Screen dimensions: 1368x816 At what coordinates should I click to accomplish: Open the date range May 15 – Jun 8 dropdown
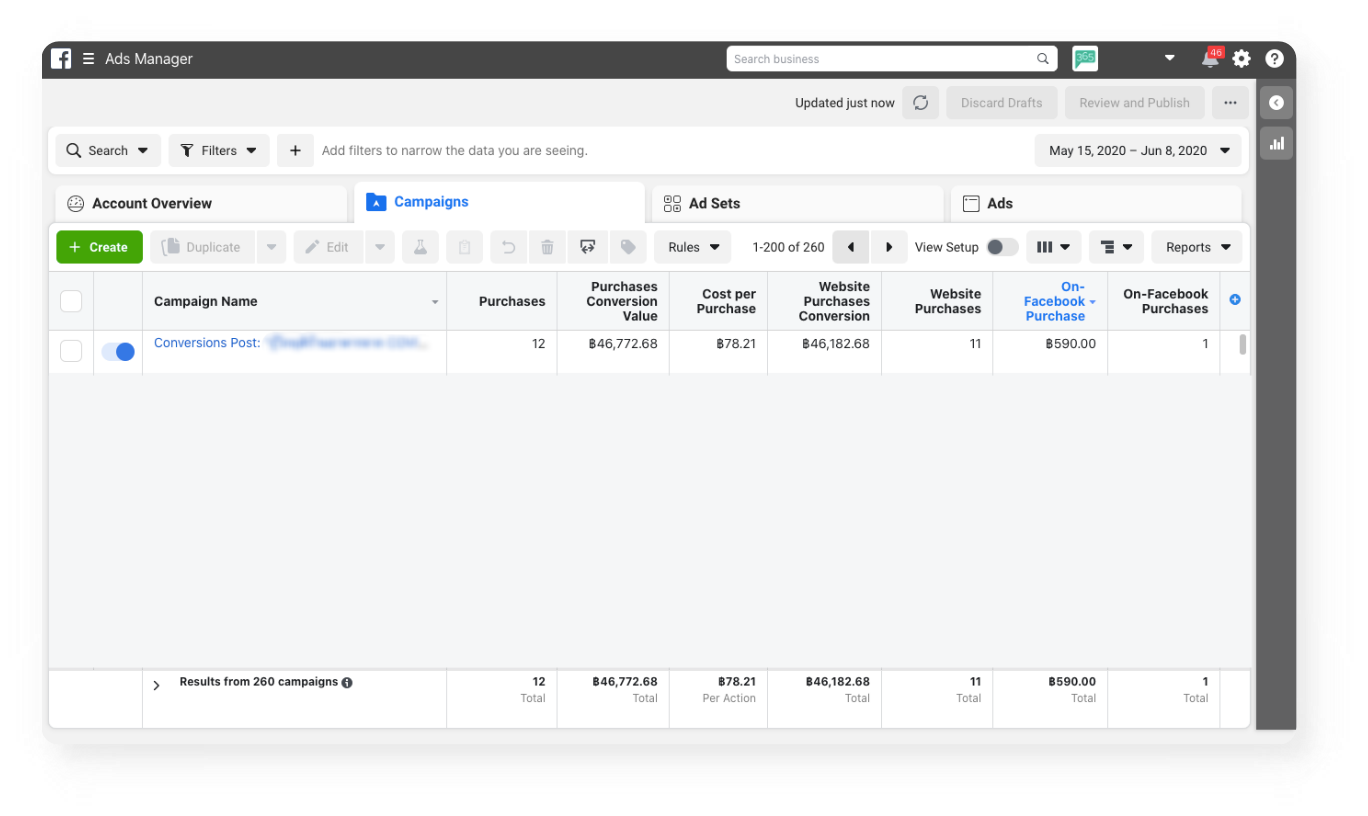1138,151
